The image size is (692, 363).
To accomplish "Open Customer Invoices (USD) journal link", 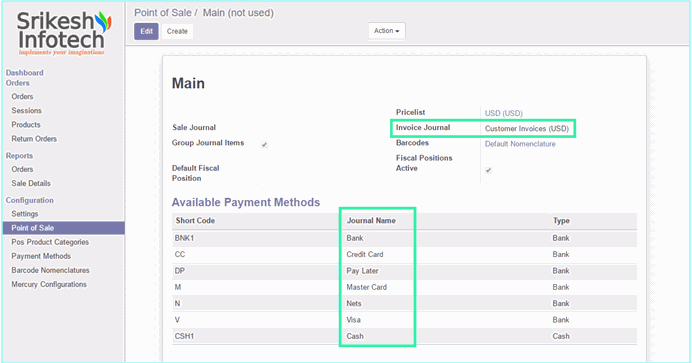I will [527, 129].
